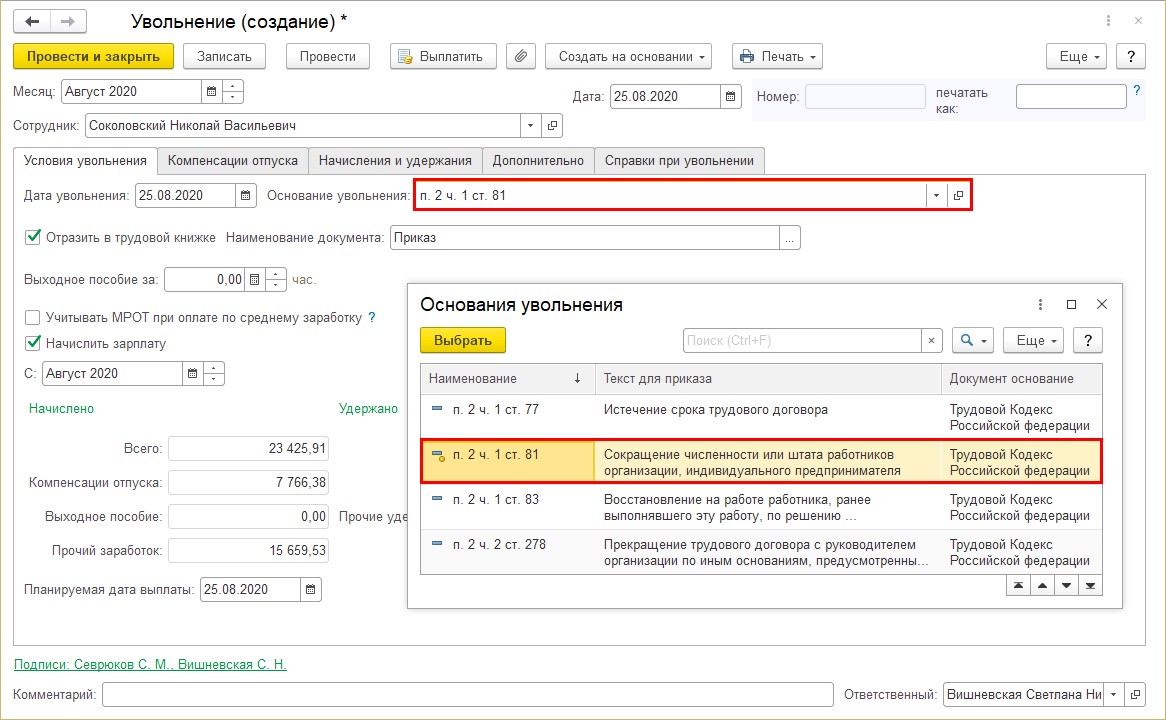Click ellipsis button of Наименование документа
The width and height of the screenshot is (1166, 720).
tap(790, 238)
